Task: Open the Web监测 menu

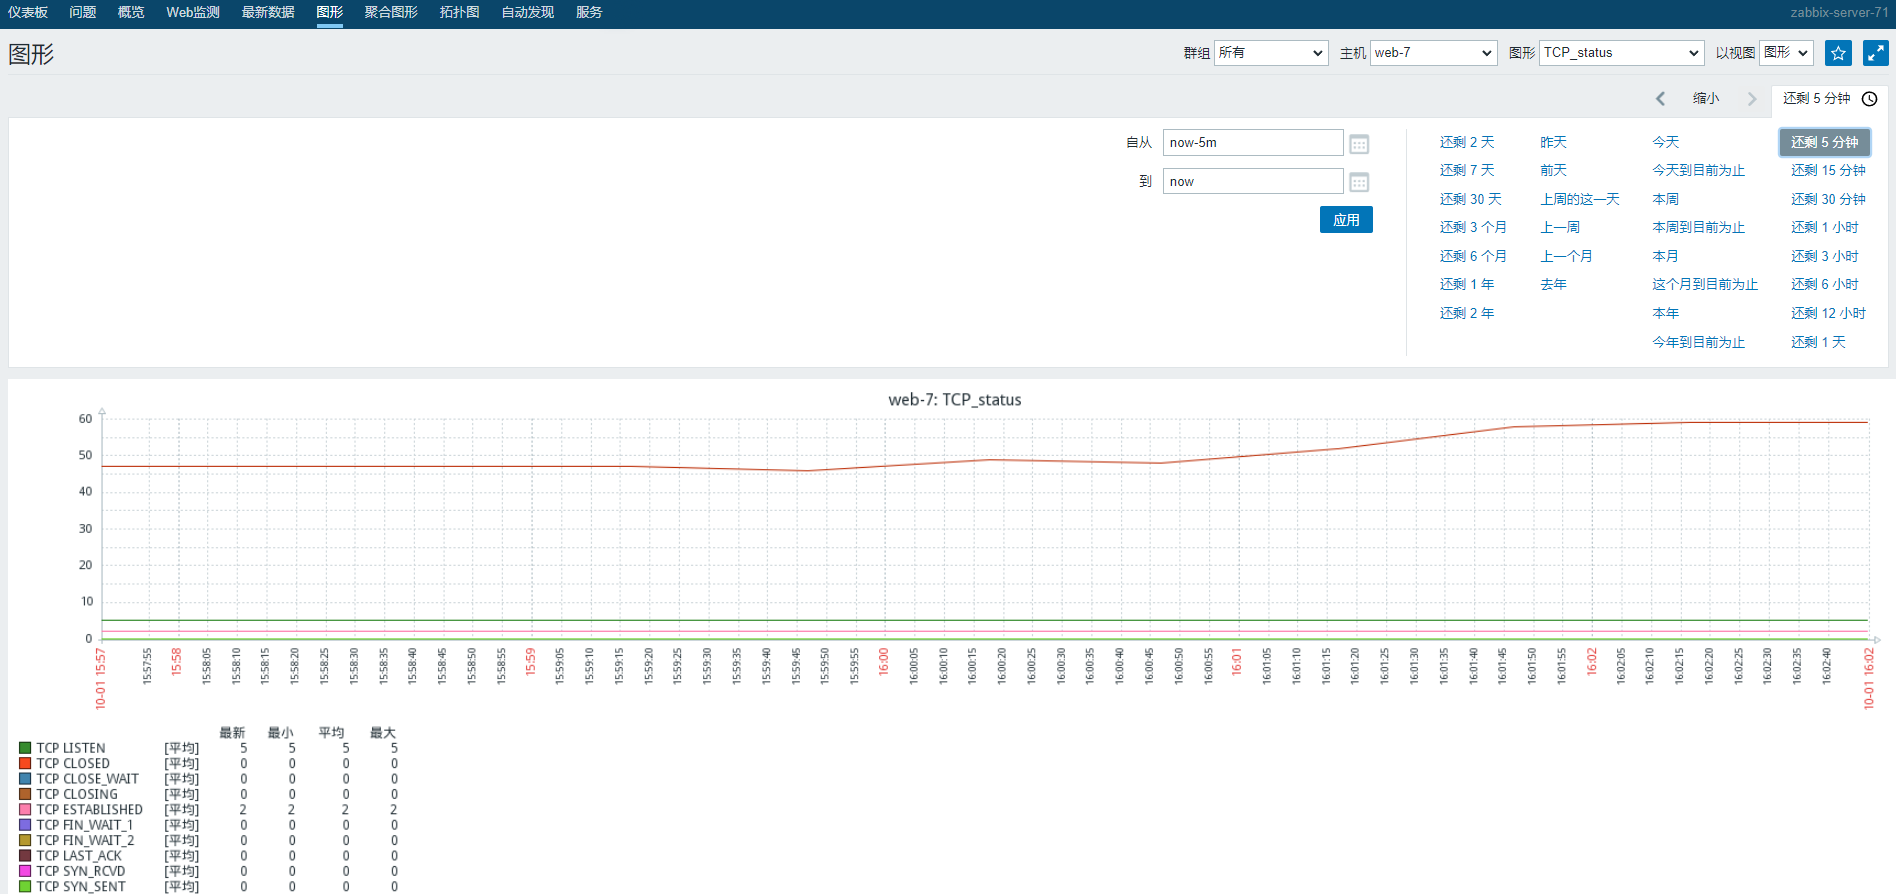Action: pyautogui.click(x=193, y=13)
